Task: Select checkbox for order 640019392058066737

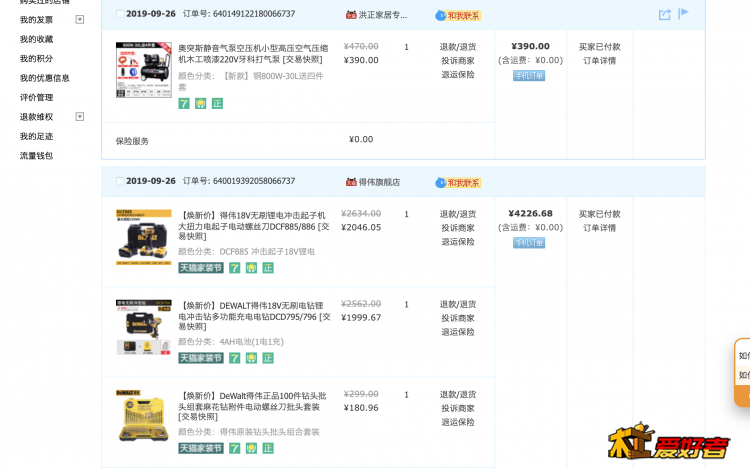Action: coord(120,181)
